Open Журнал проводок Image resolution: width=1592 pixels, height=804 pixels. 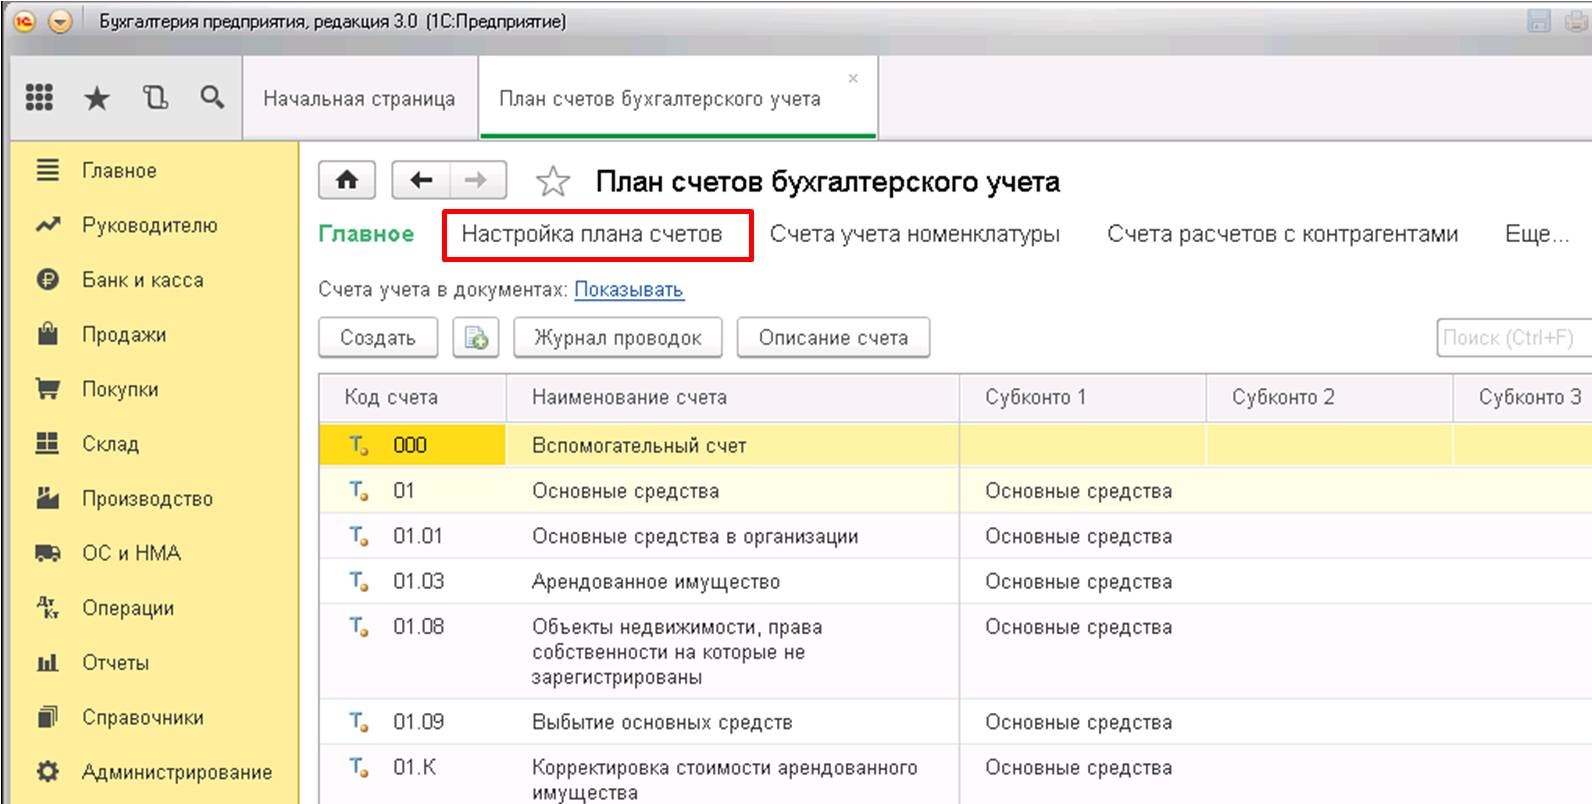(x=617, y=338)
